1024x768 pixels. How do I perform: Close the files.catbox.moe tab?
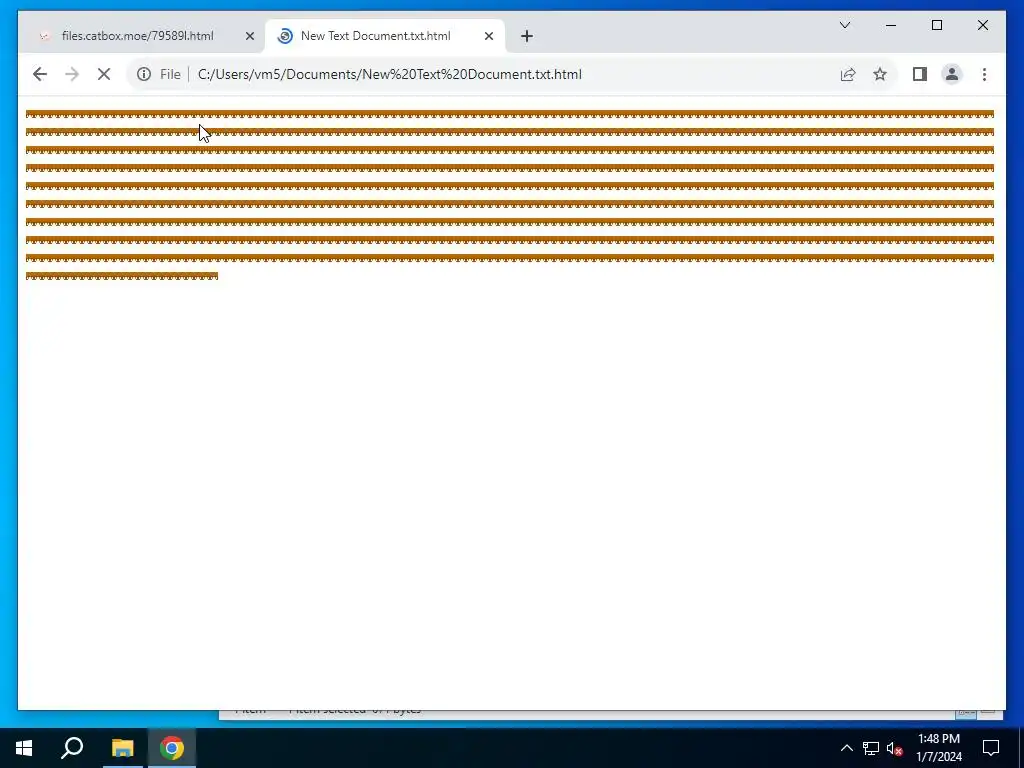(249, 36)
